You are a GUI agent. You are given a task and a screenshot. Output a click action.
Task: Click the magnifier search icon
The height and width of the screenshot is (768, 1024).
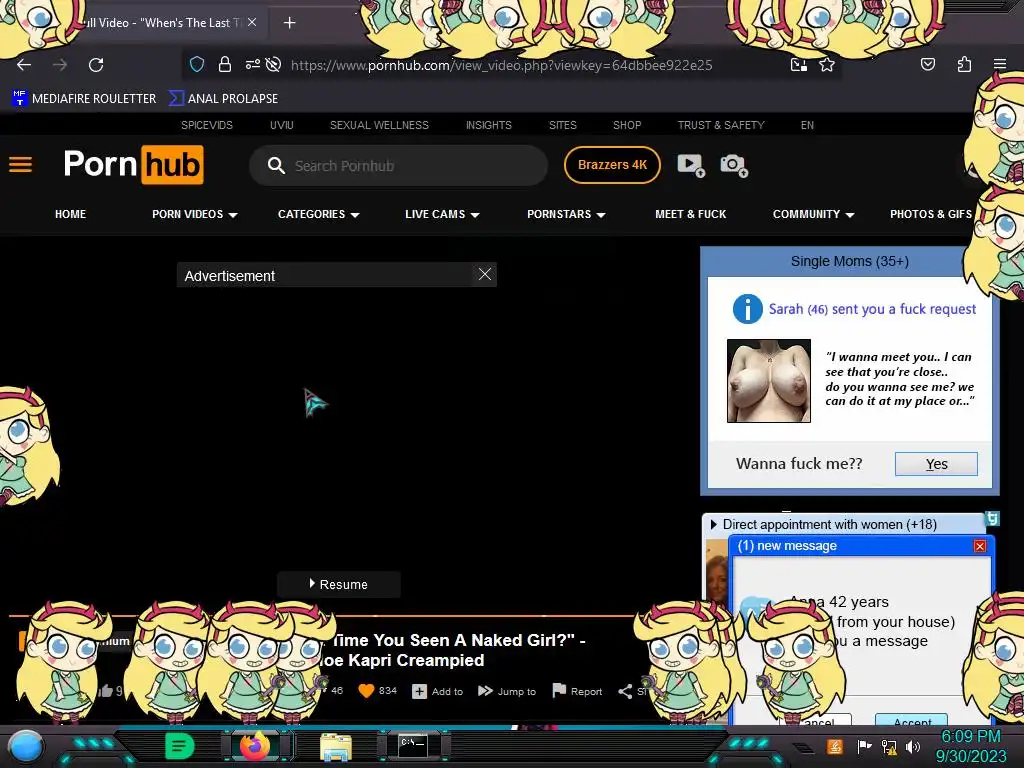pyautogui.click(x=276, y=165)
